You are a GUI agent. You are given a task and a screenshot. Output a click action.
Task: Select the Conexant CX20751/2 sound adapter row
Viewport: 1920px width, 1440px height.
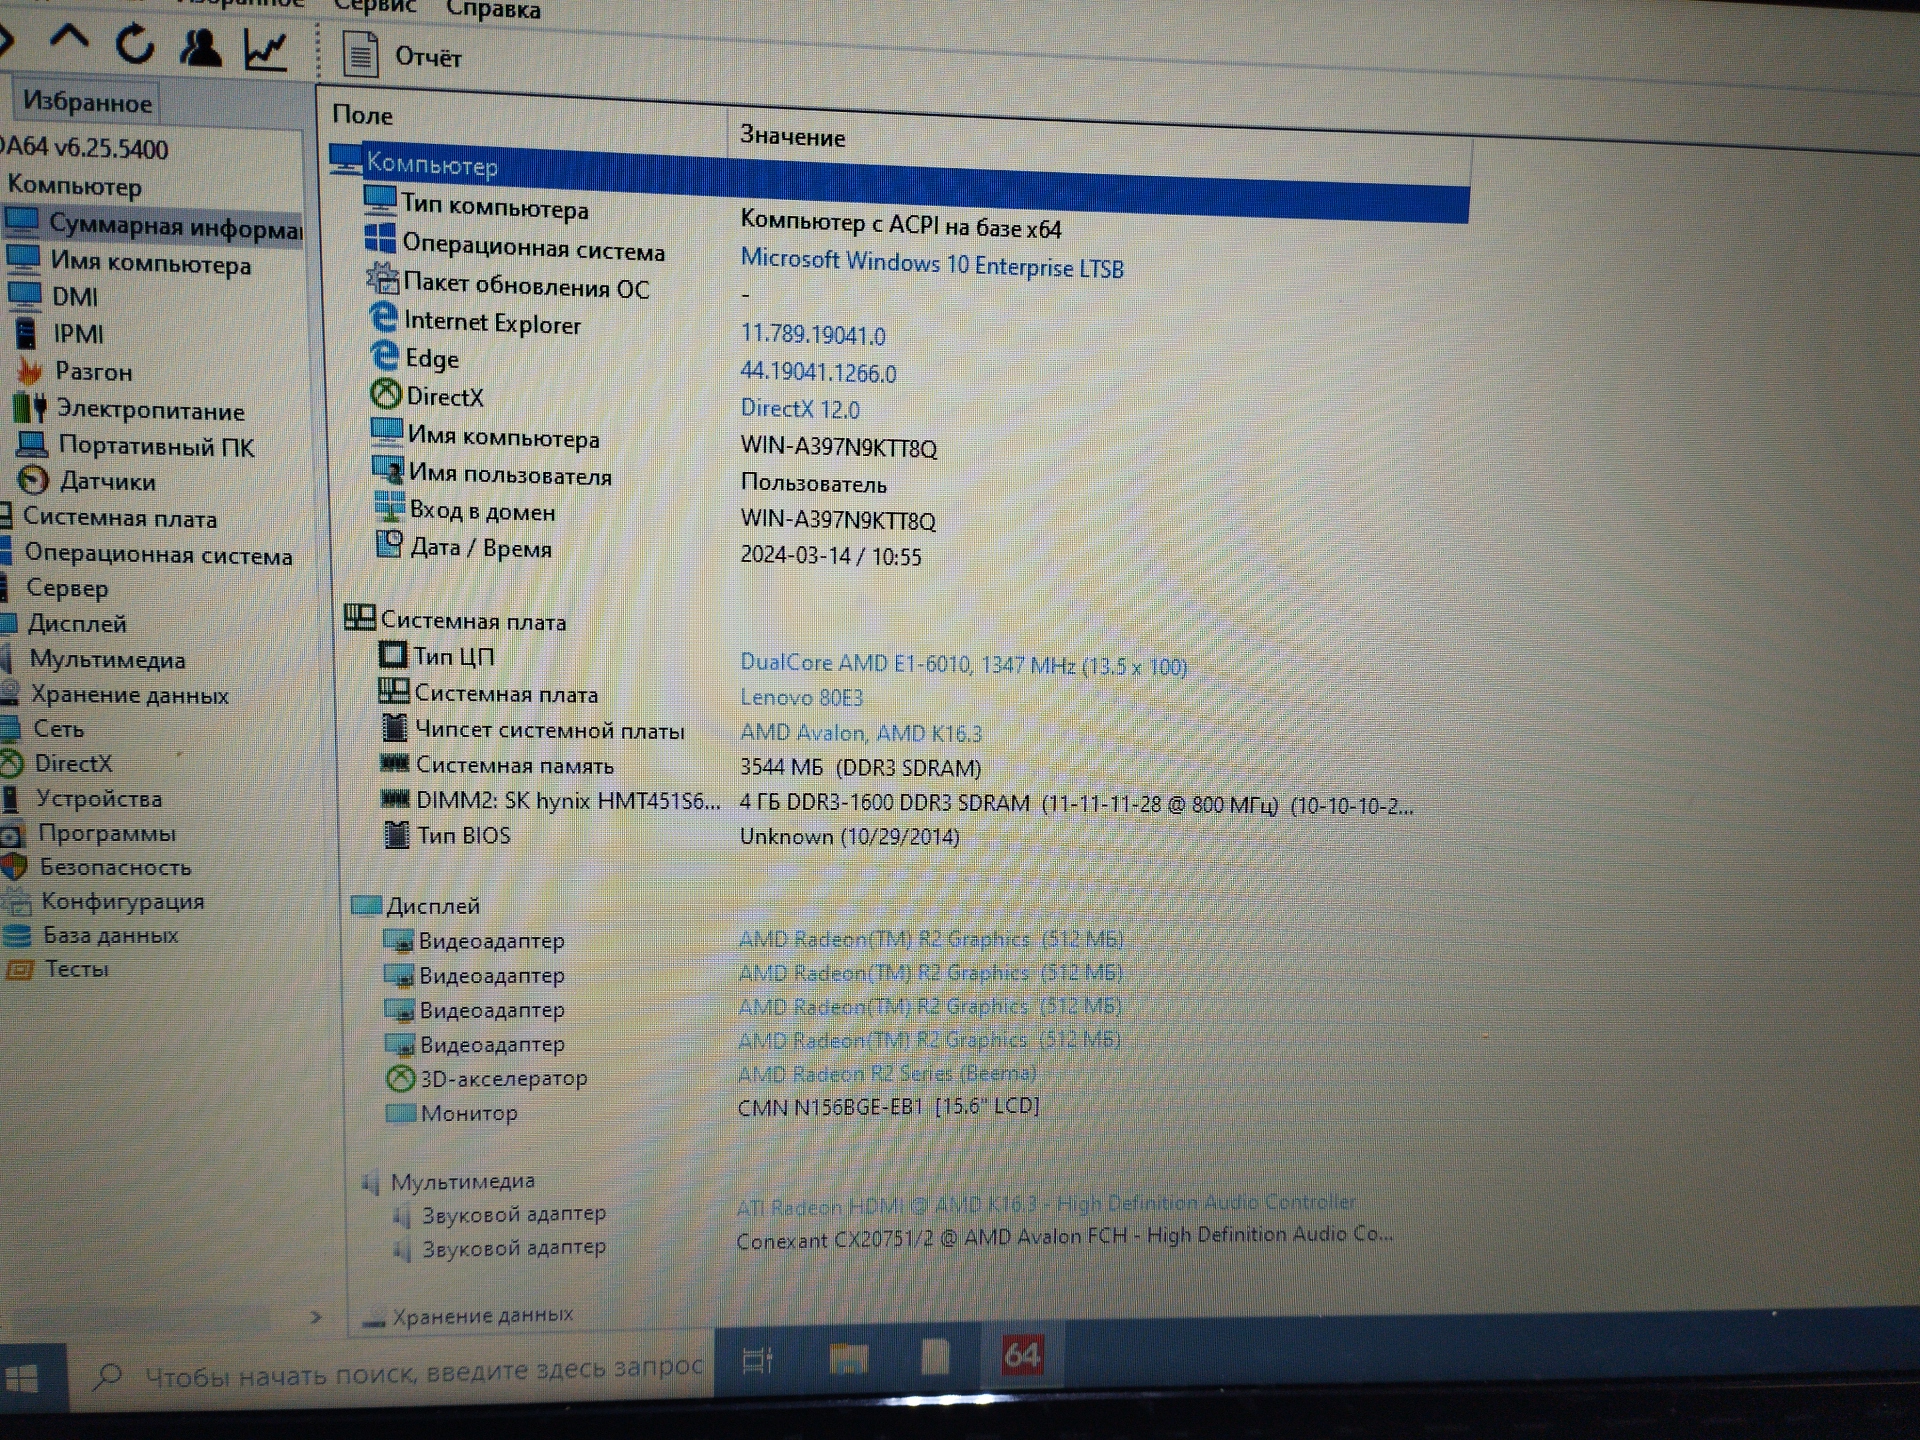893,1242
